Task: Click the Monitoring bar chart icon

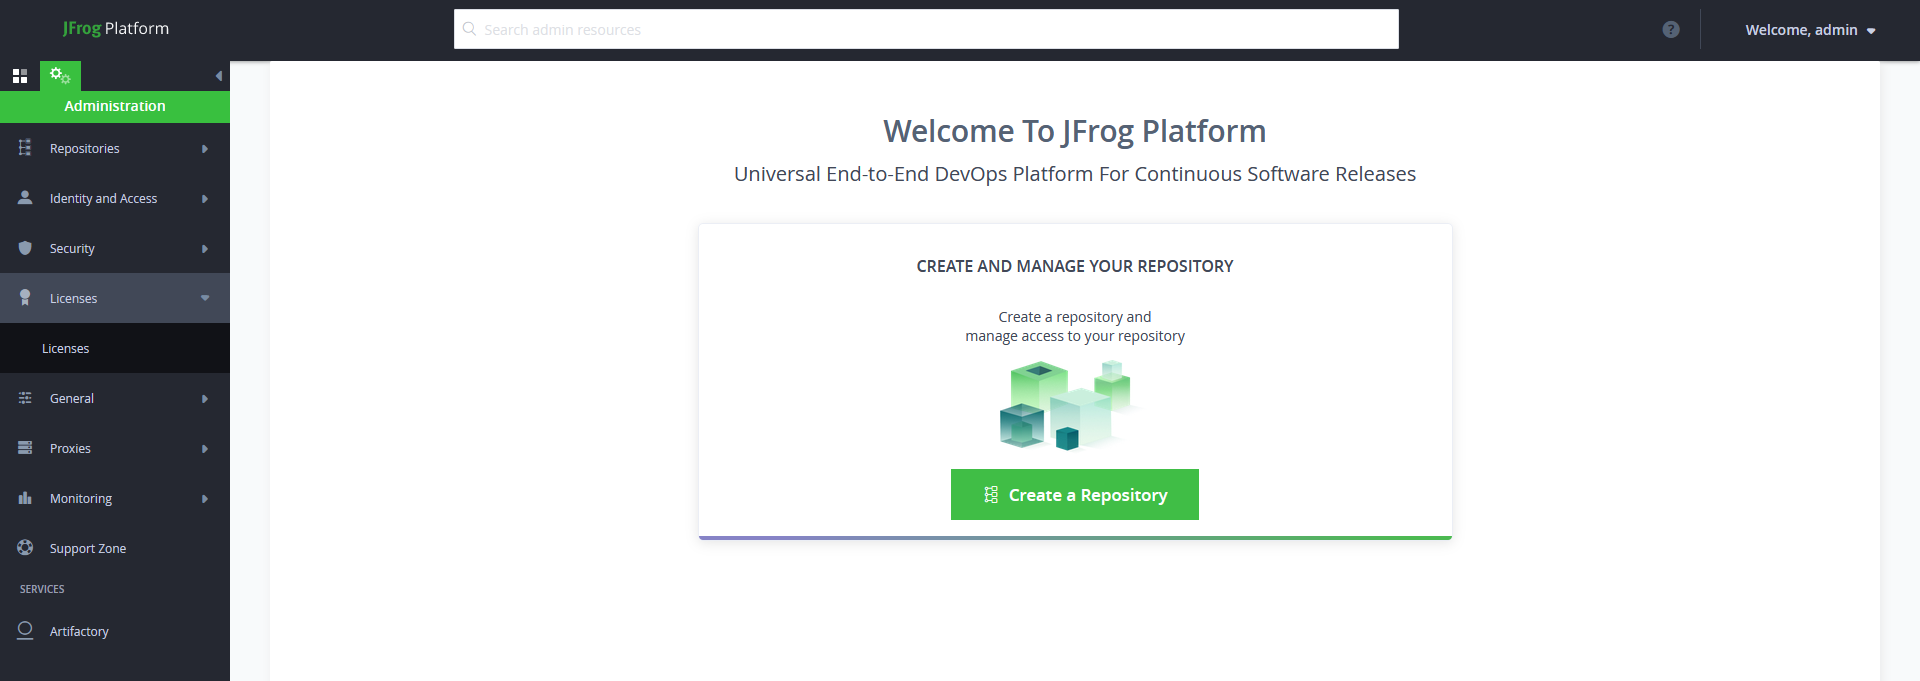Action: pyautogui.click(x=25, y=498)
